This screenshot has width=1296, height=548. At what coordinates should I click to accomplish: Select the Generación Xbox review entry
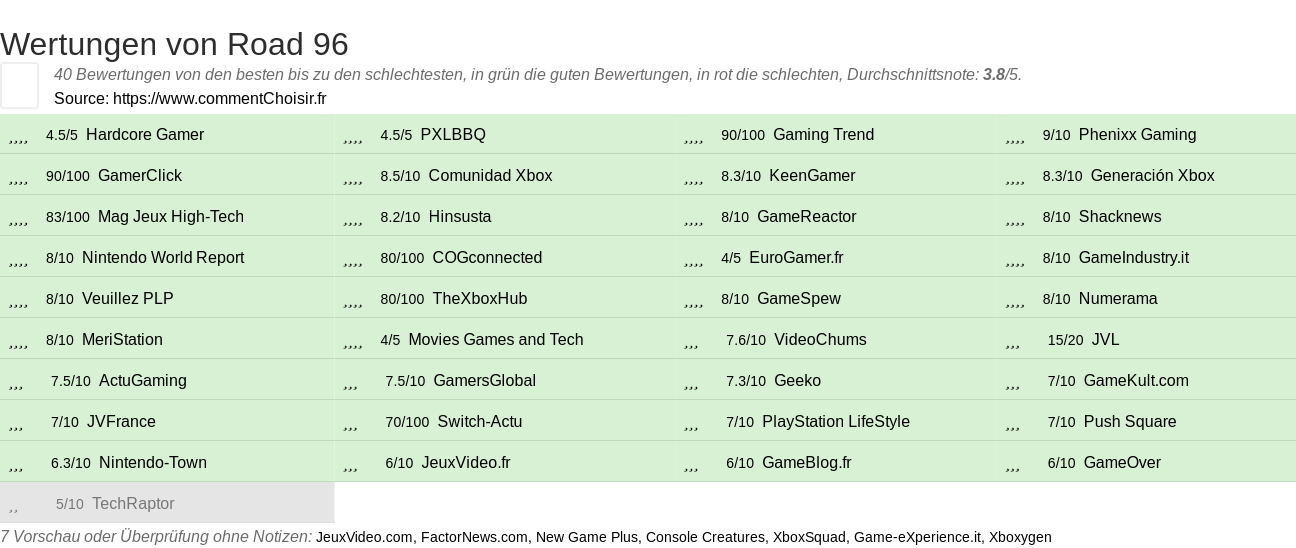pyautogui.click(x=1152, y=176)
